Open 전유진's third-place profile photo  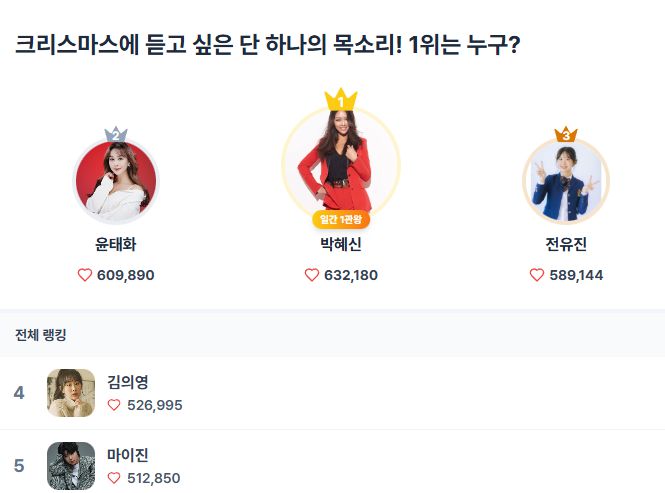(x=566, y=183)
